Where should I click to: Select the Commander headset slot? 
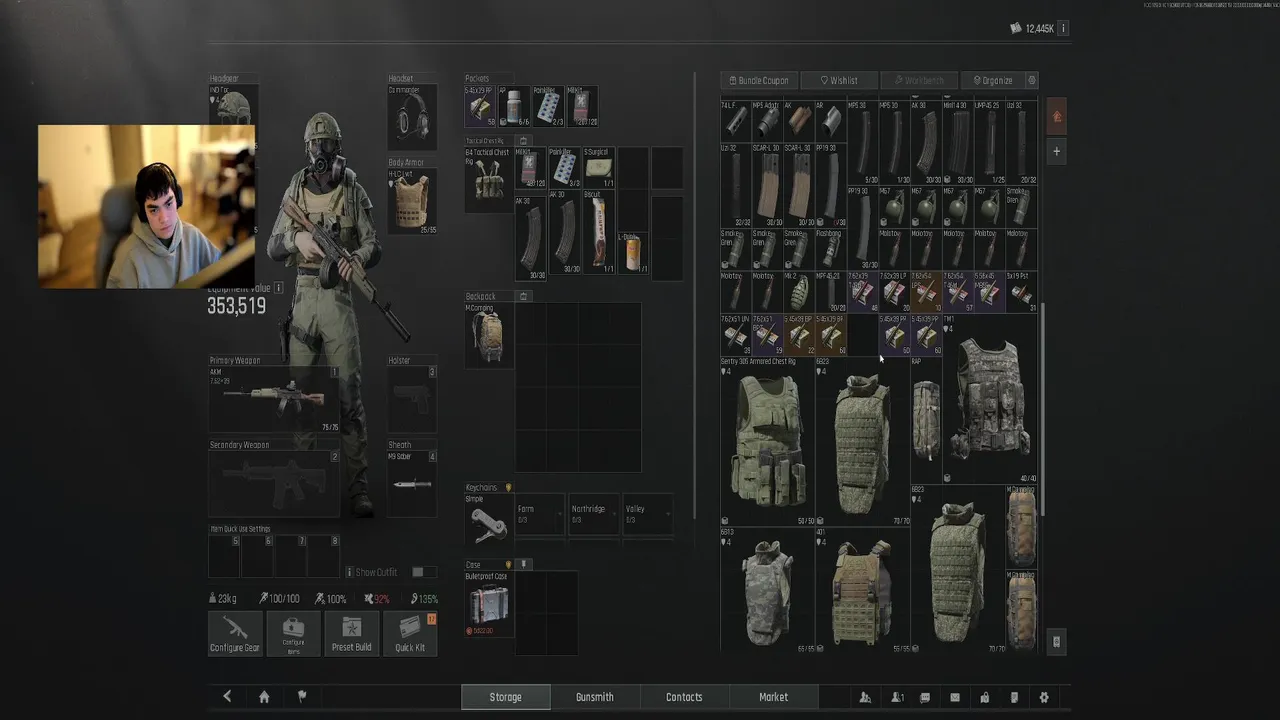click(412, 118)
